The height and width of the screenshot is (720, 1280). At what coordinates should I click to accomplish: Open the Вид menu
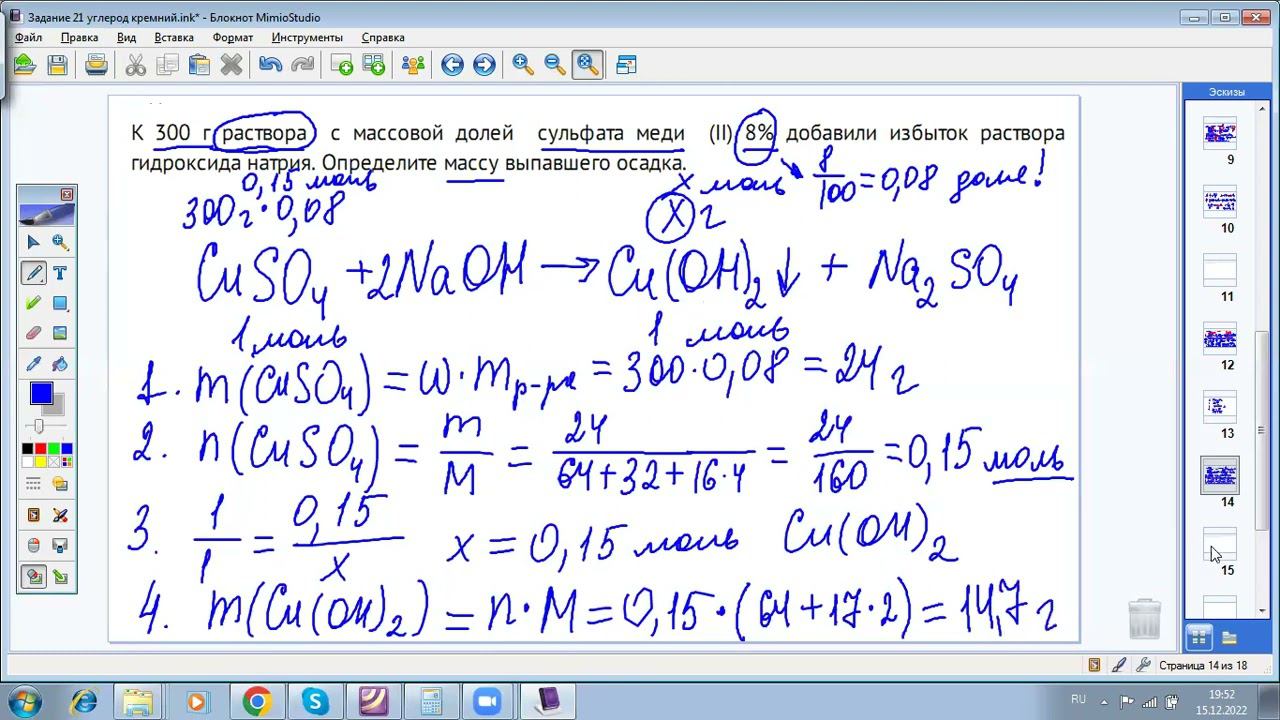click(x=126, y=37)
